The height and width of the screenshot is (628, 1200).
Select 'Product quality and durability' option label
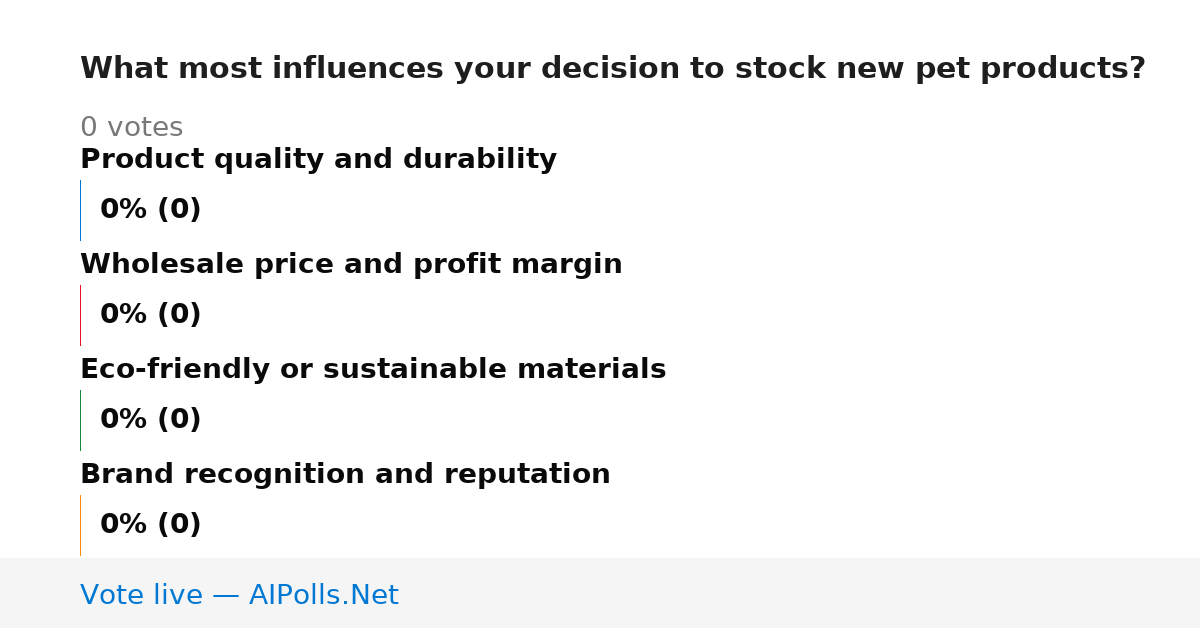[318, 160]
